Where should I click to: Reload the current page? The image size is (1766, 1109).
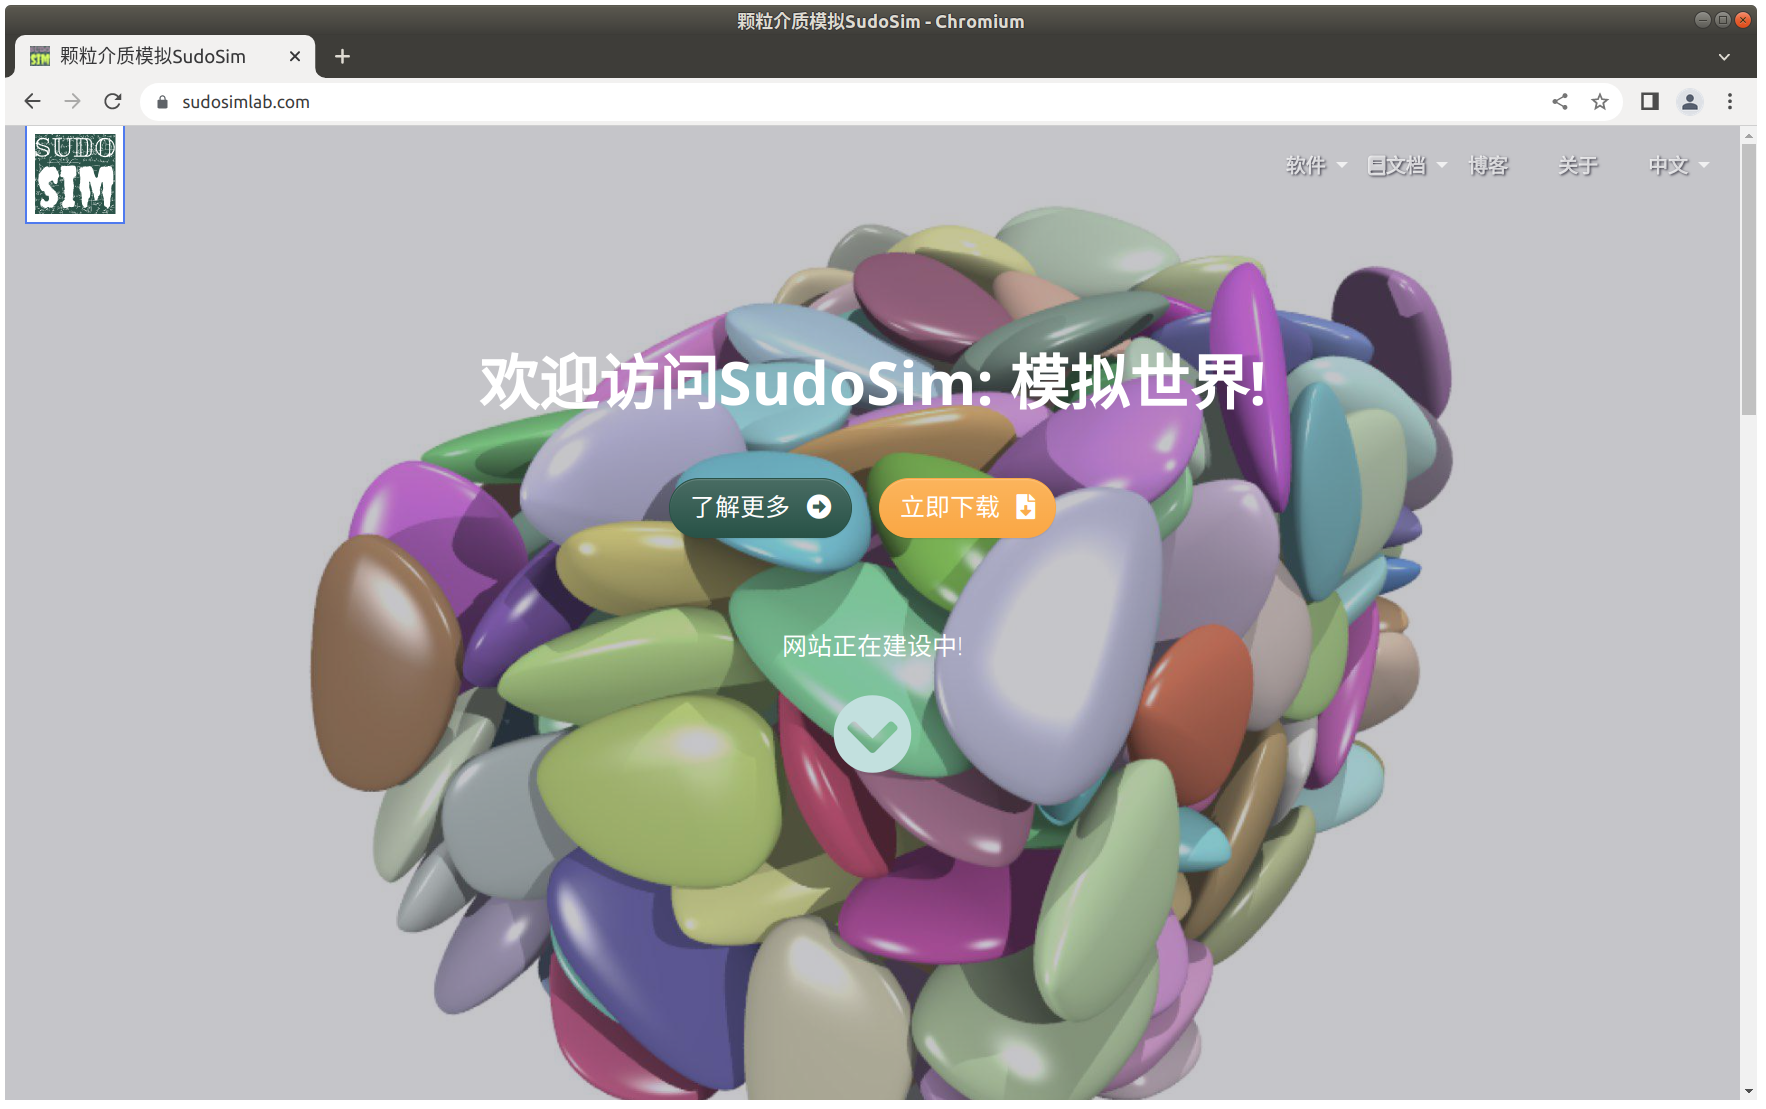click(x=113, y=101)
